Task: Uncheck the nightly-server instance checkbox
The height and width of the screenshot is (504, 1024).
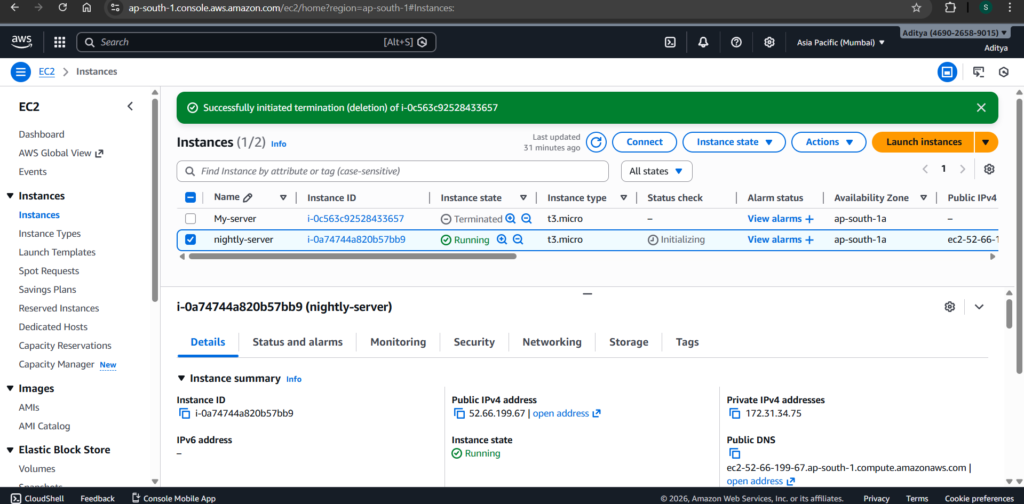Action: click(191, 240)
